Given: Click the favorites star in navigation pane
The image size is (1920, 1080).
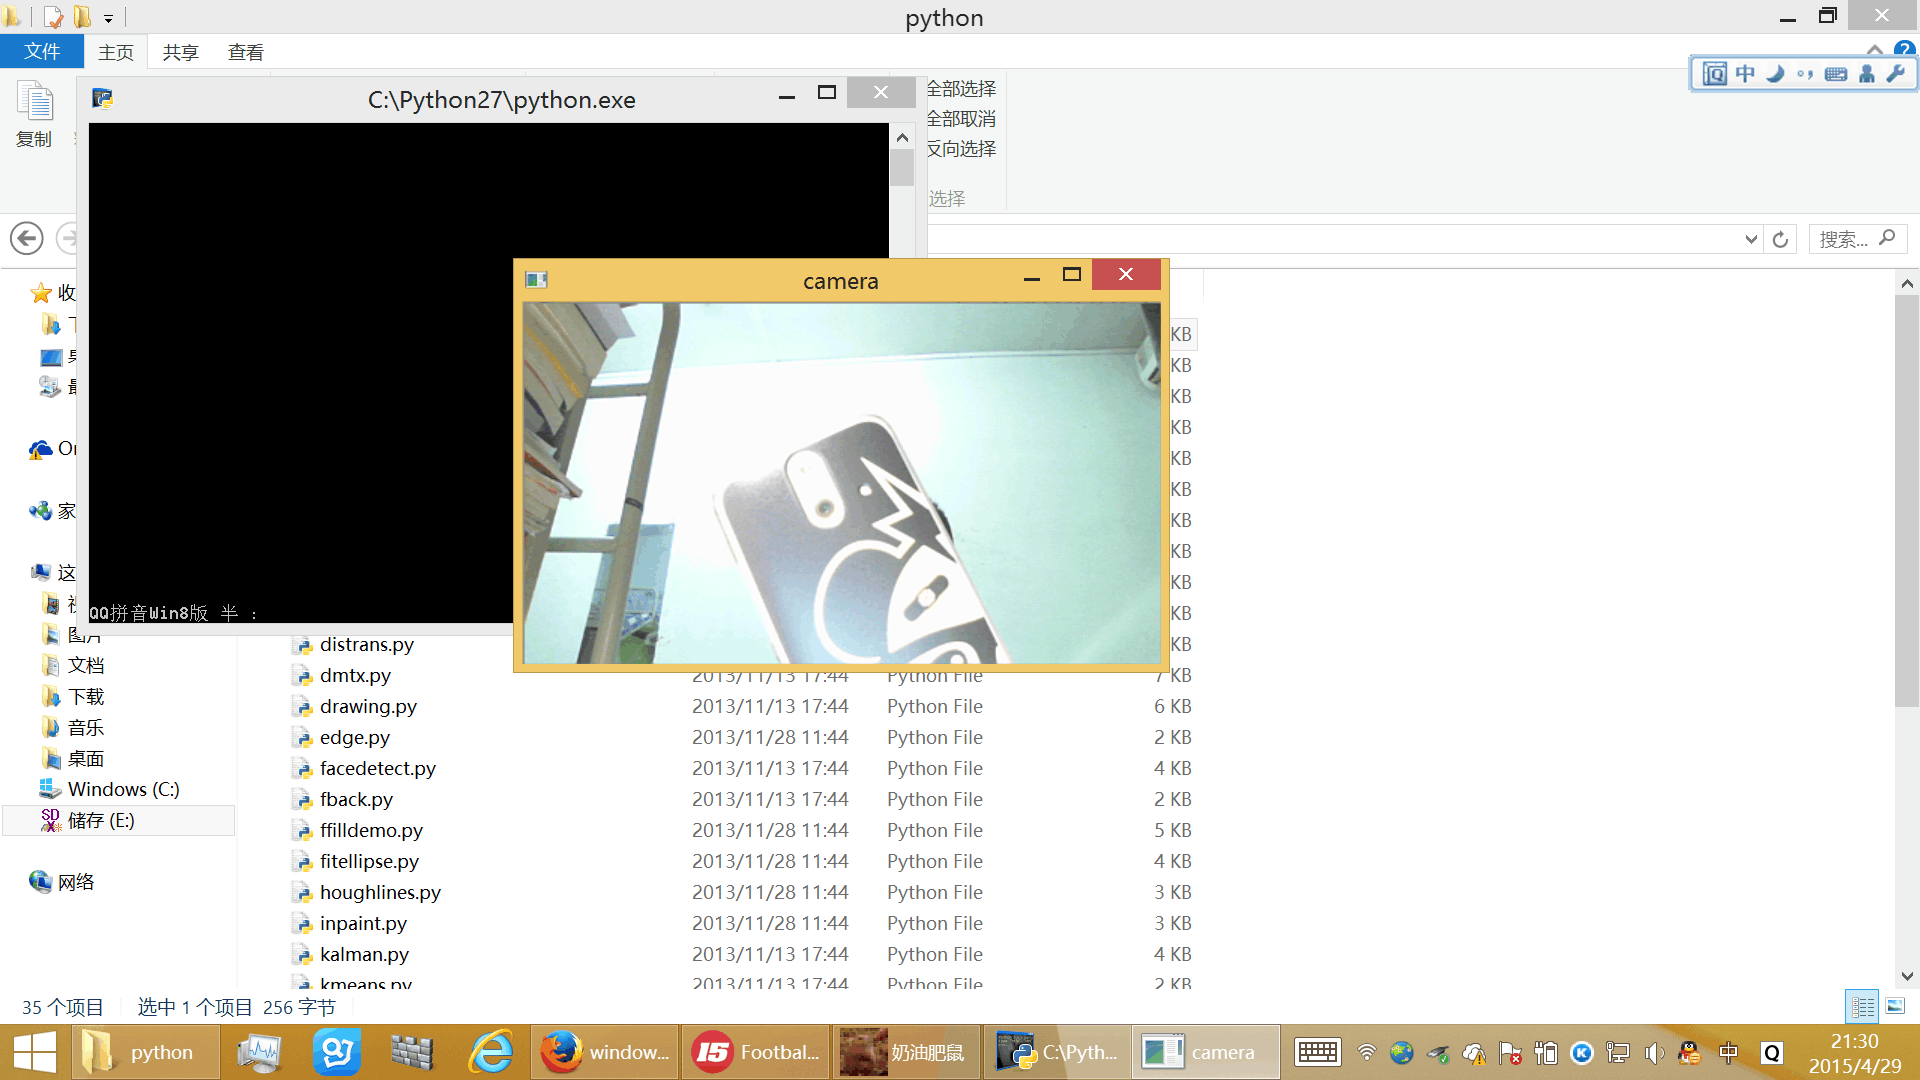Looking at the screenshot, I should [x=41, y=293].
